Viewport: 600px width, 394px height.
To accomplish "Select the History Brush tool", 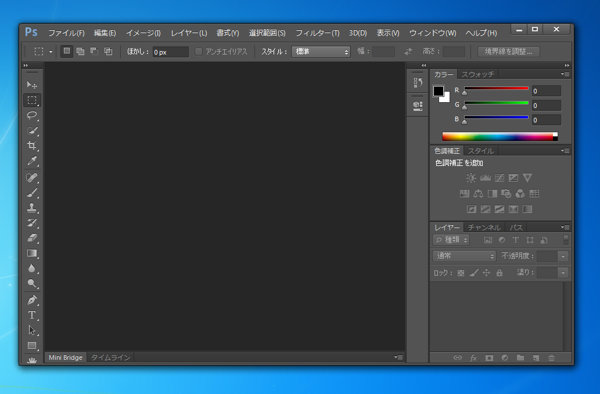I will 32,223.
